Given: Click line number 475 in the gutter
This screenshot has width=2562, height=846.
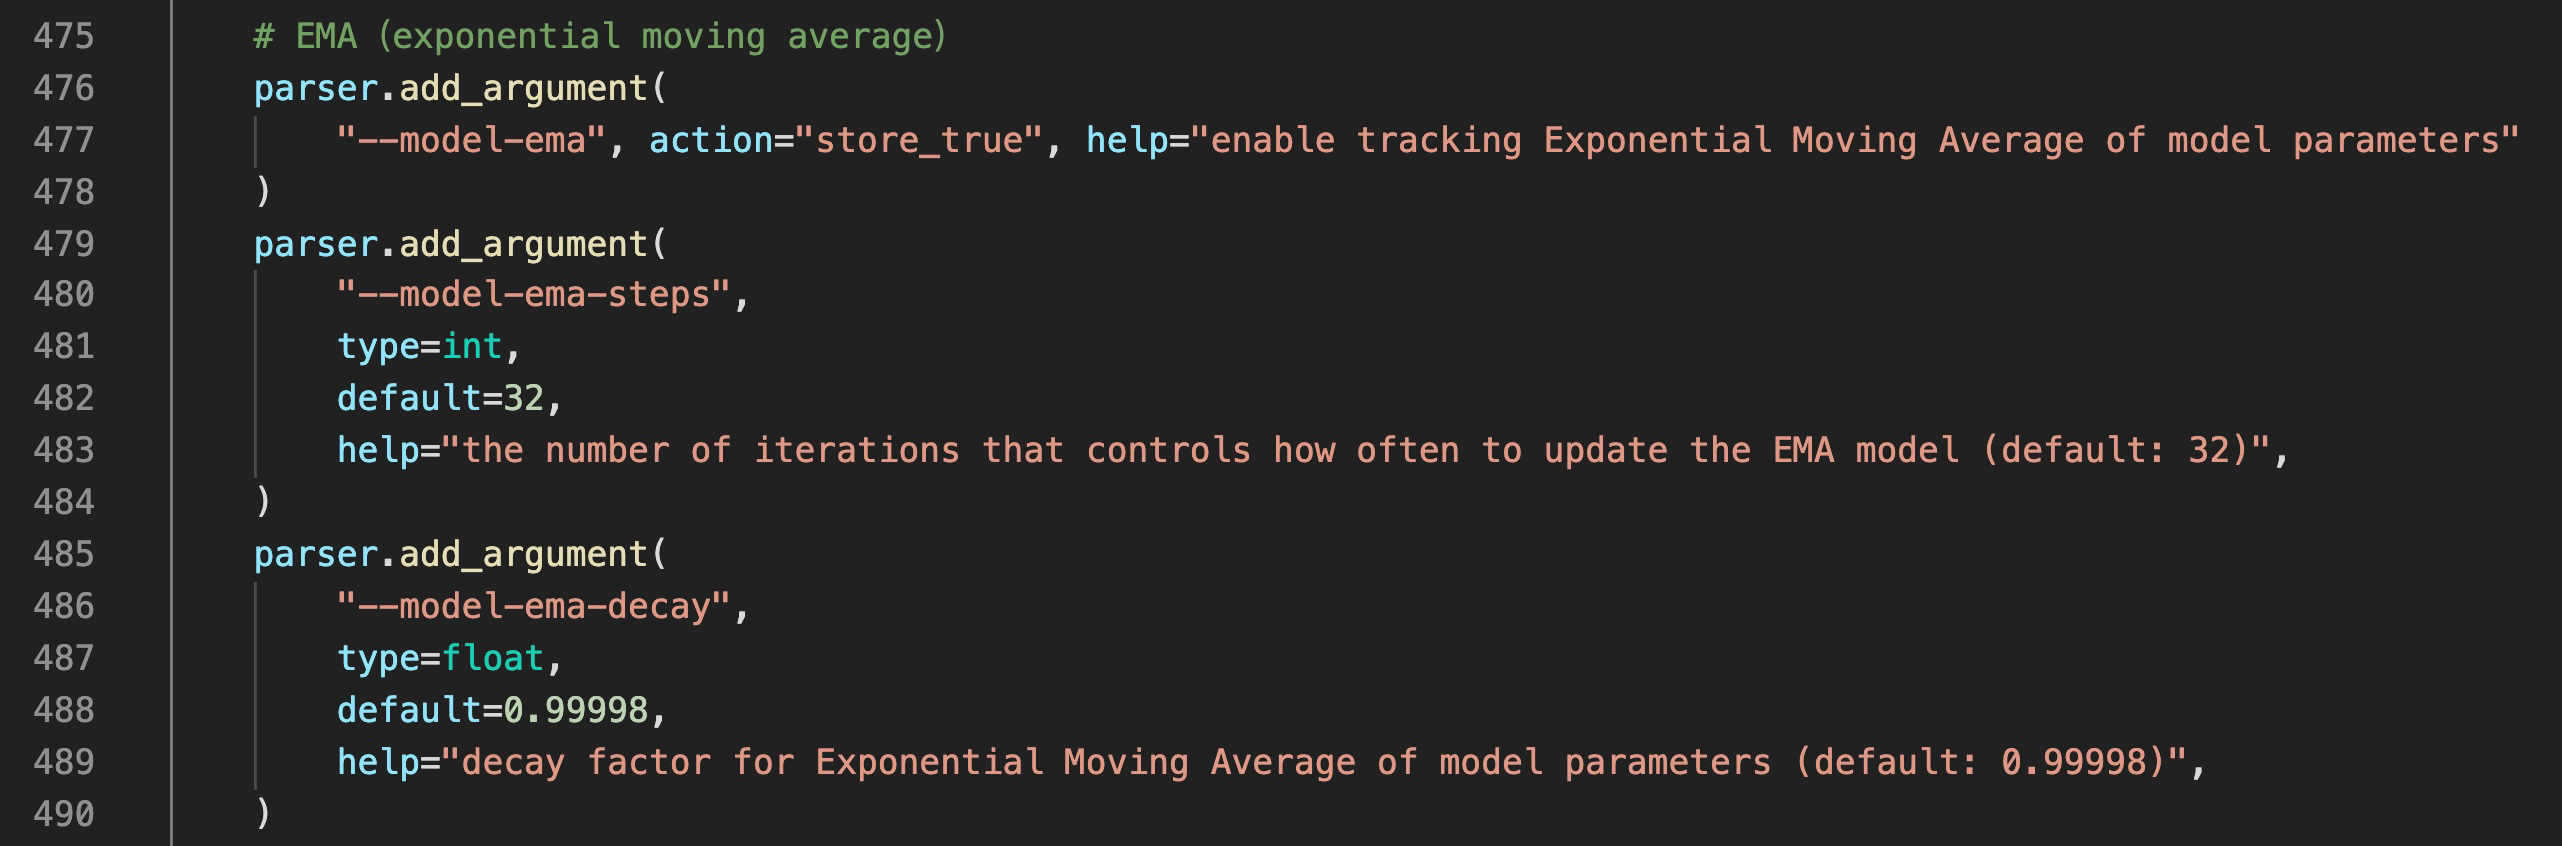Looking at the screenshot, I should click(63, 37).
